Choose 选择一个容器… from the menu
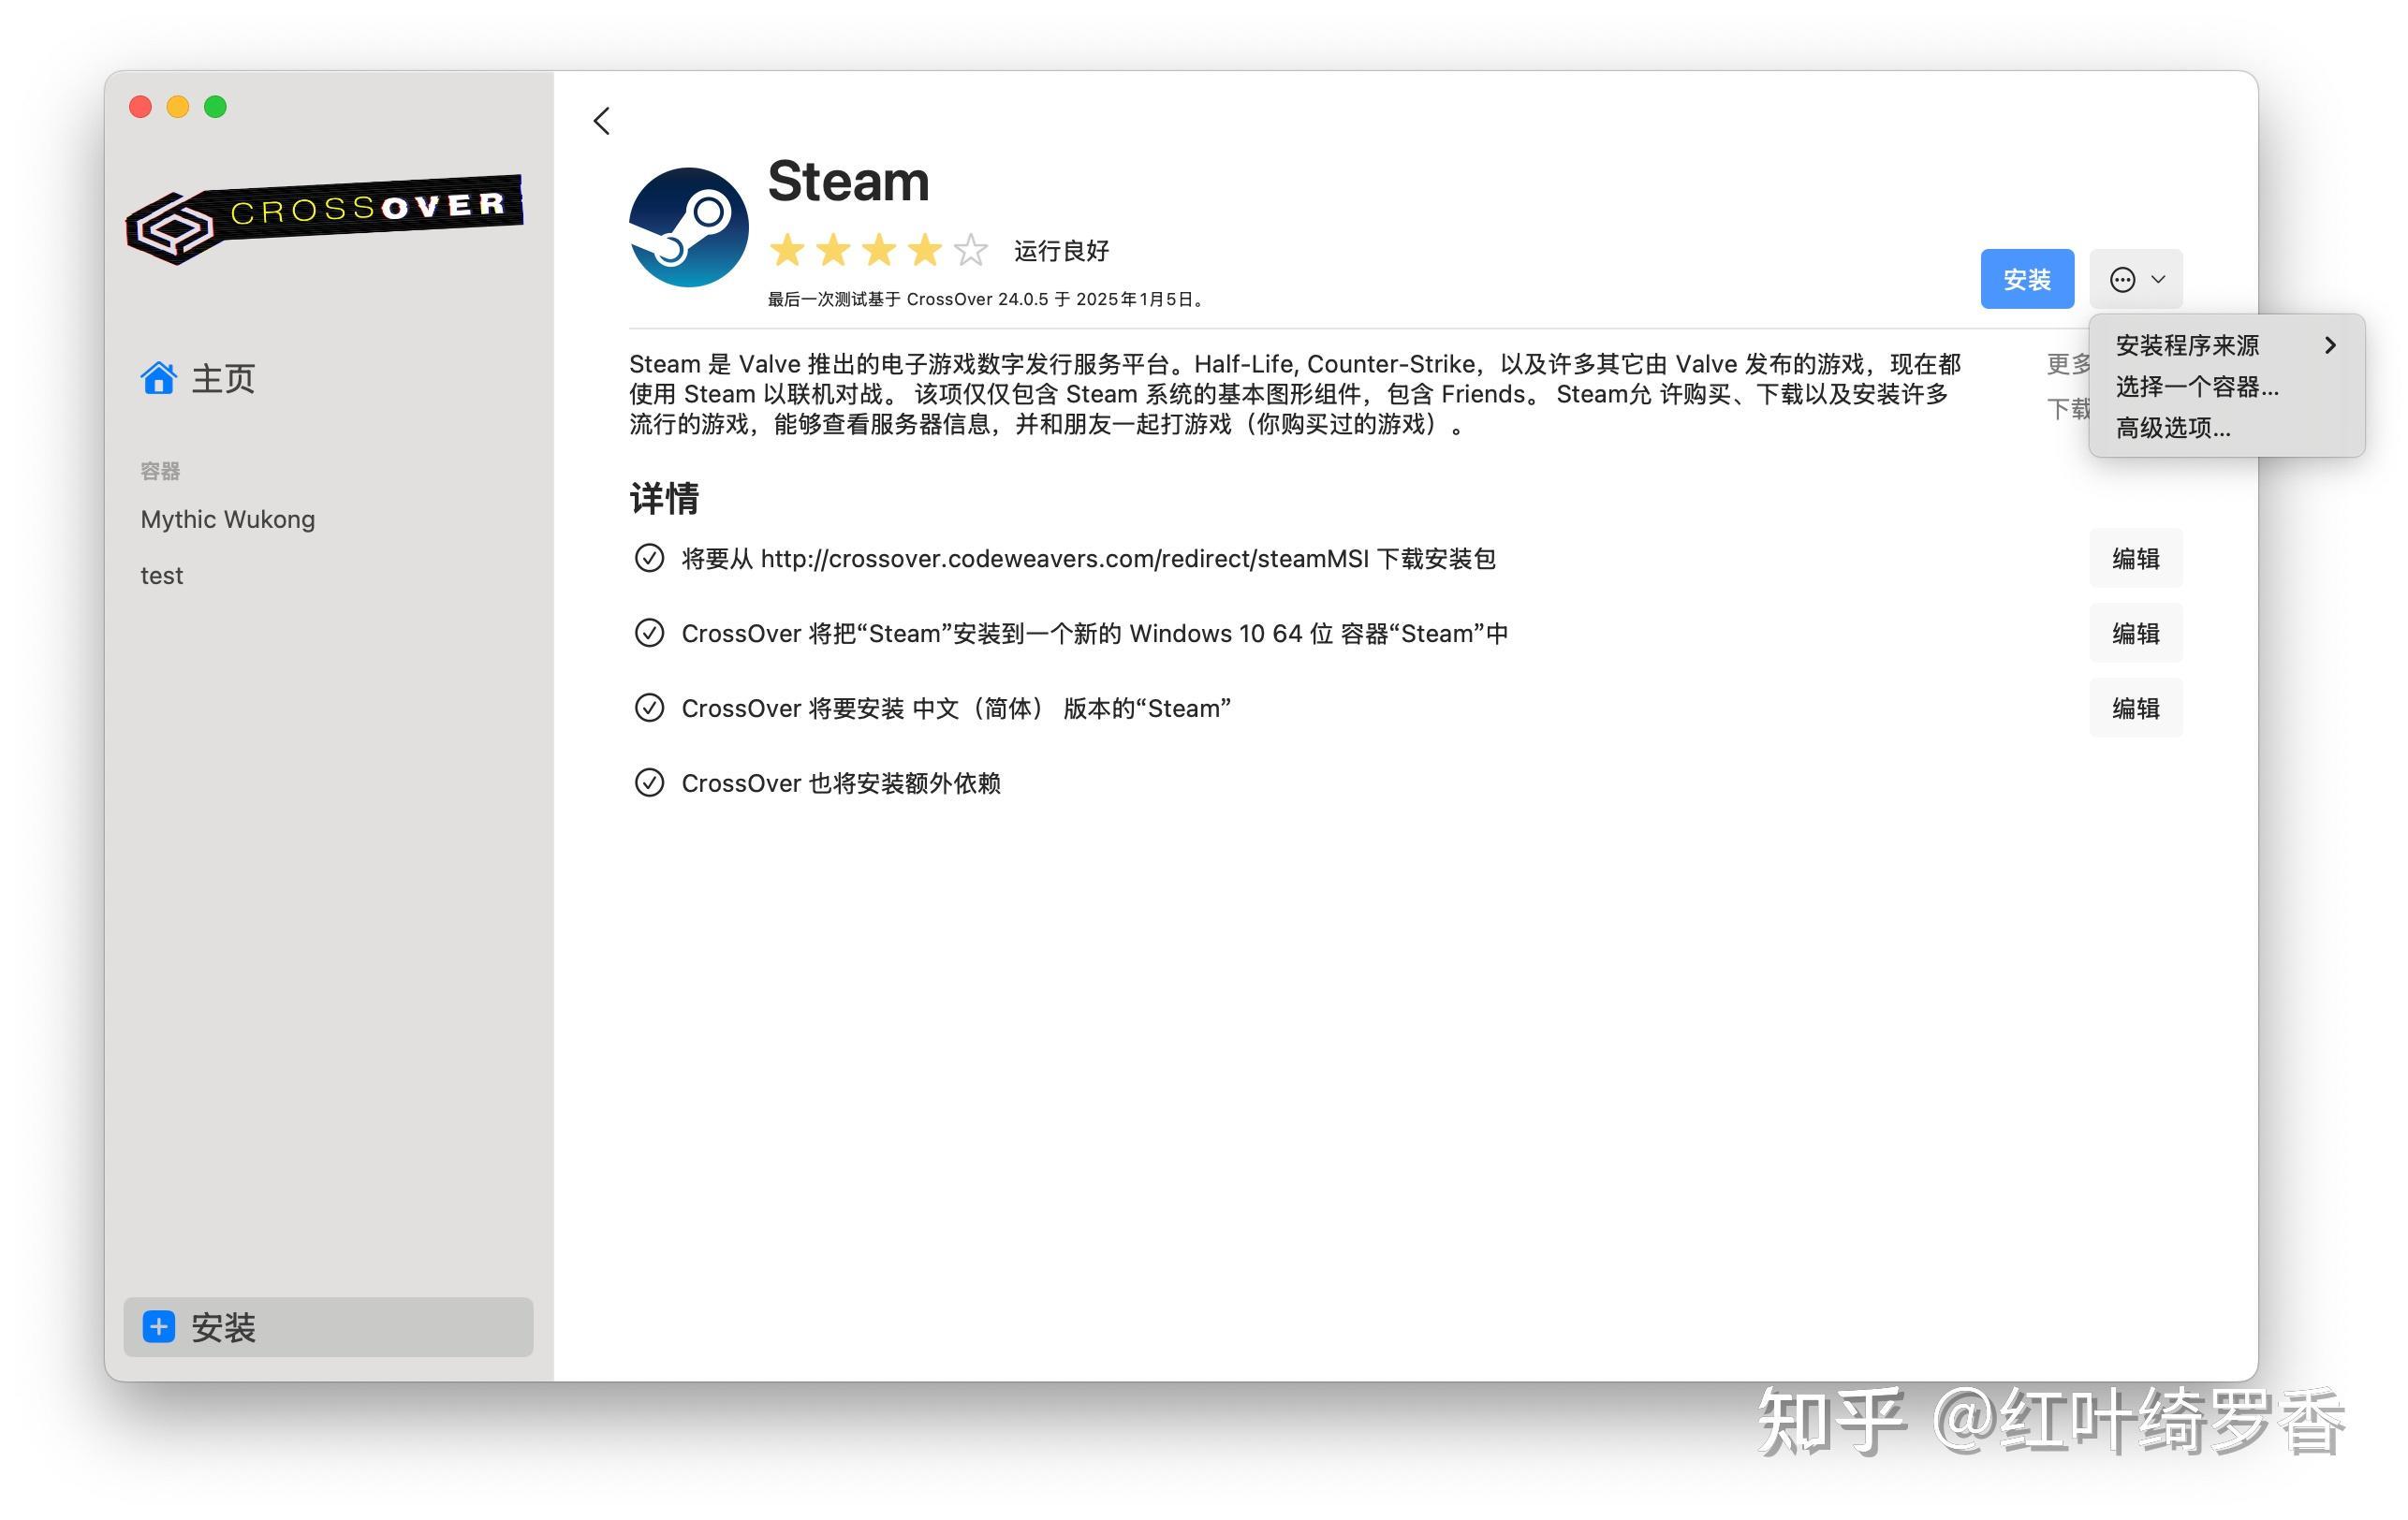2408x1520 pixels. (x=2197, y=387)
